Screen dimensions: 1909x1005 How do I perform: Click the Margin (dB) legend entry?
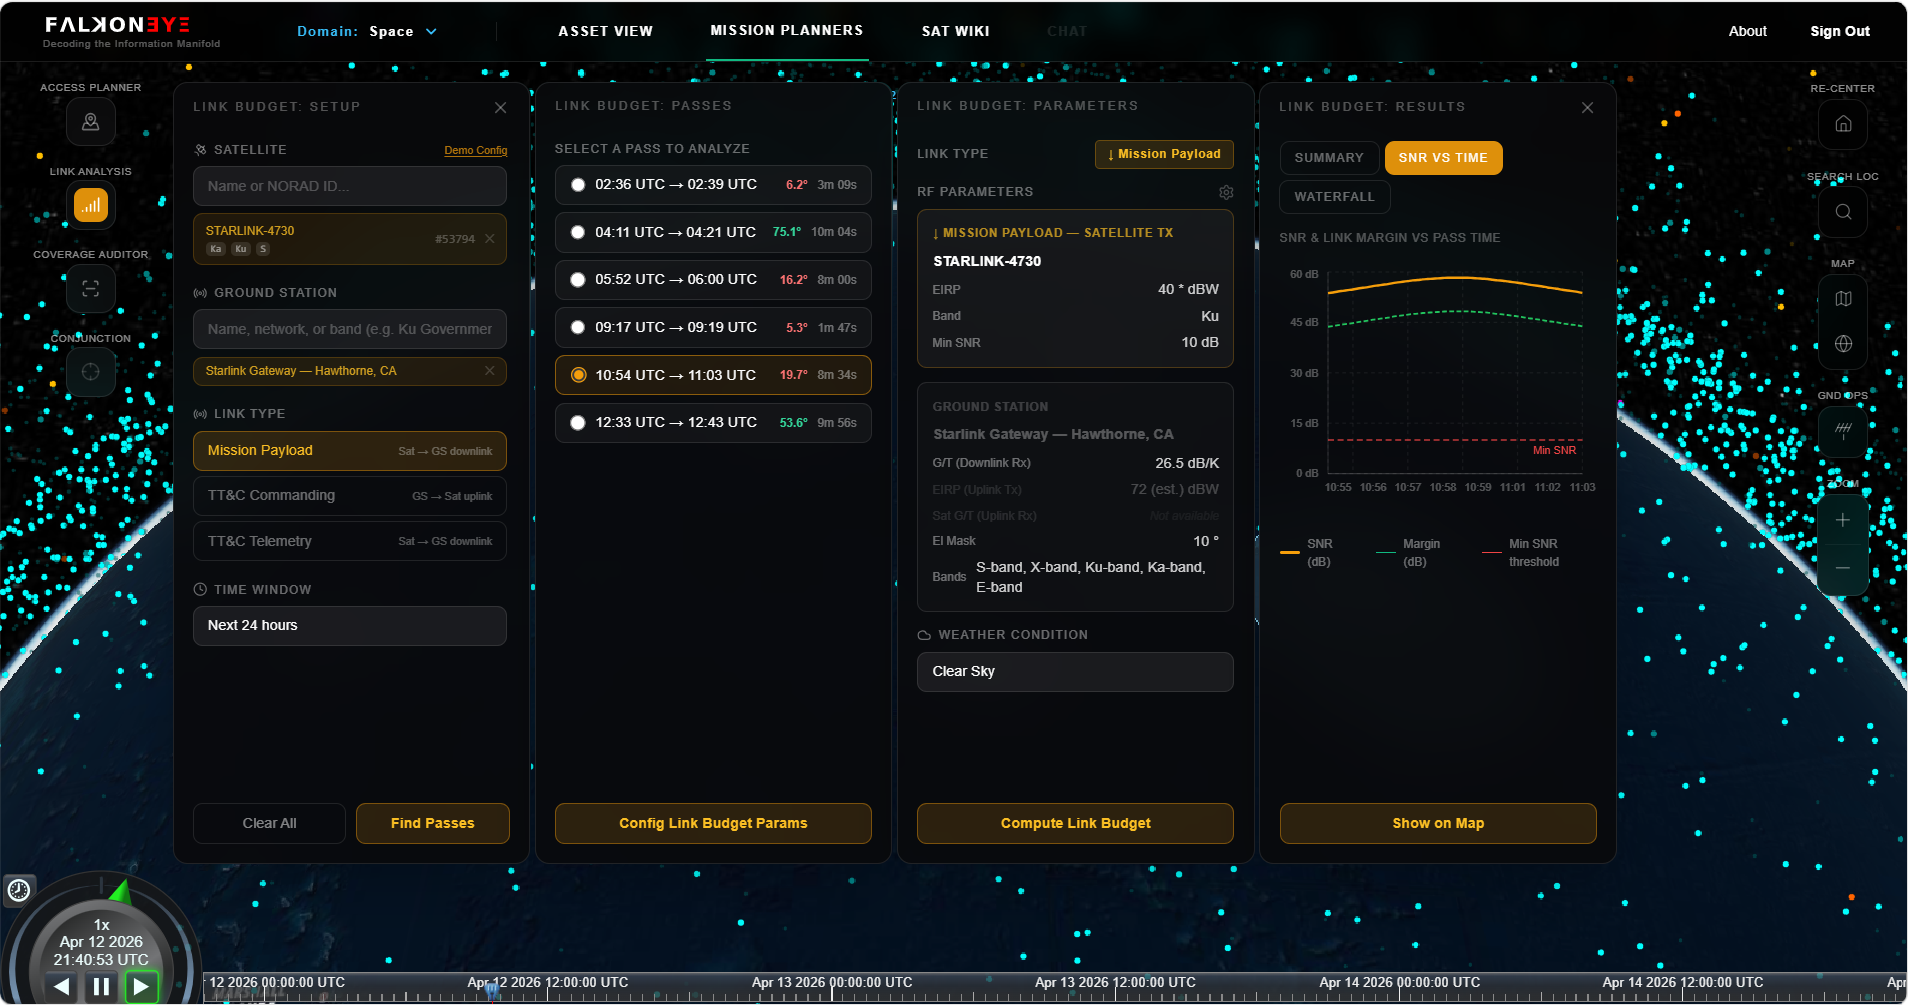point(1409,553)
